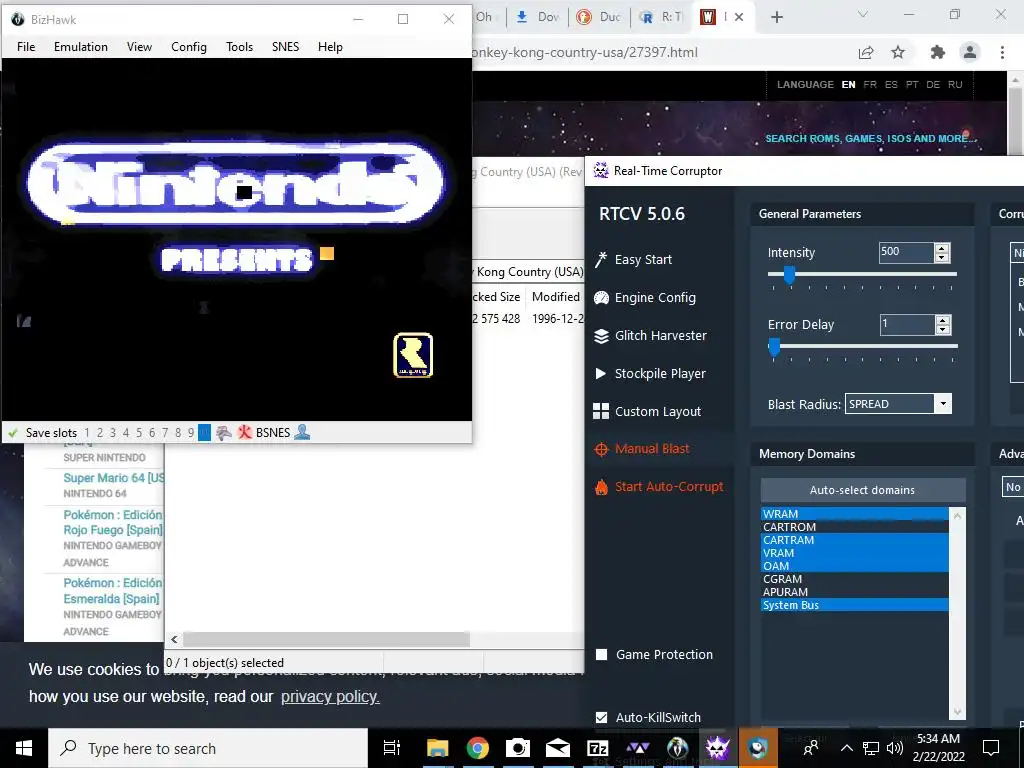Open Chrome from taskbar
The image size is (1024, 768).
pos(477,748)
